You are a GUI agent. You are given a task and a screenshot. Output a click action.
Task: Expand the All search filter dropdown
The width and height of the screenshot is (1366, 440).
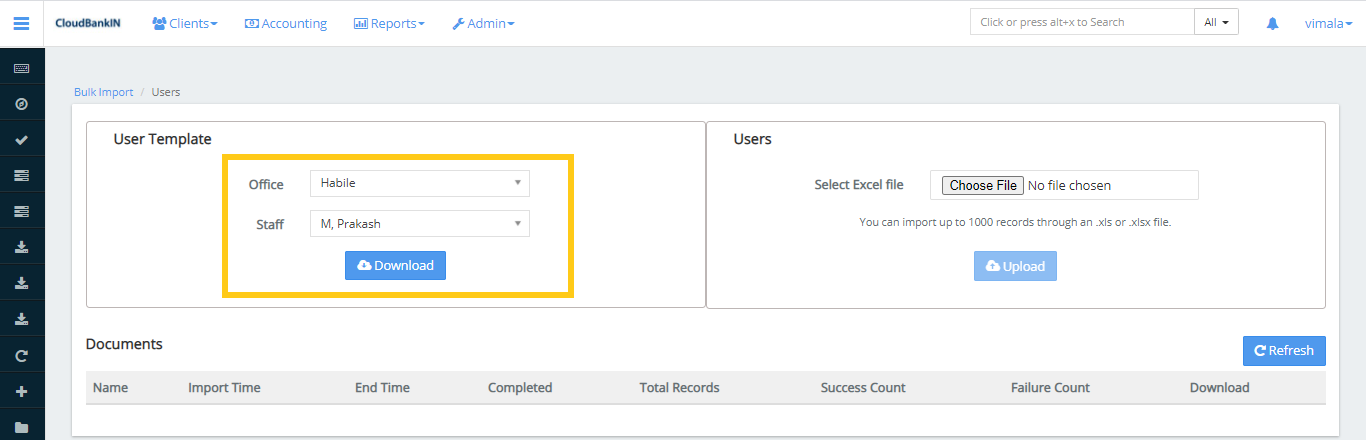tap(1216, 22)
